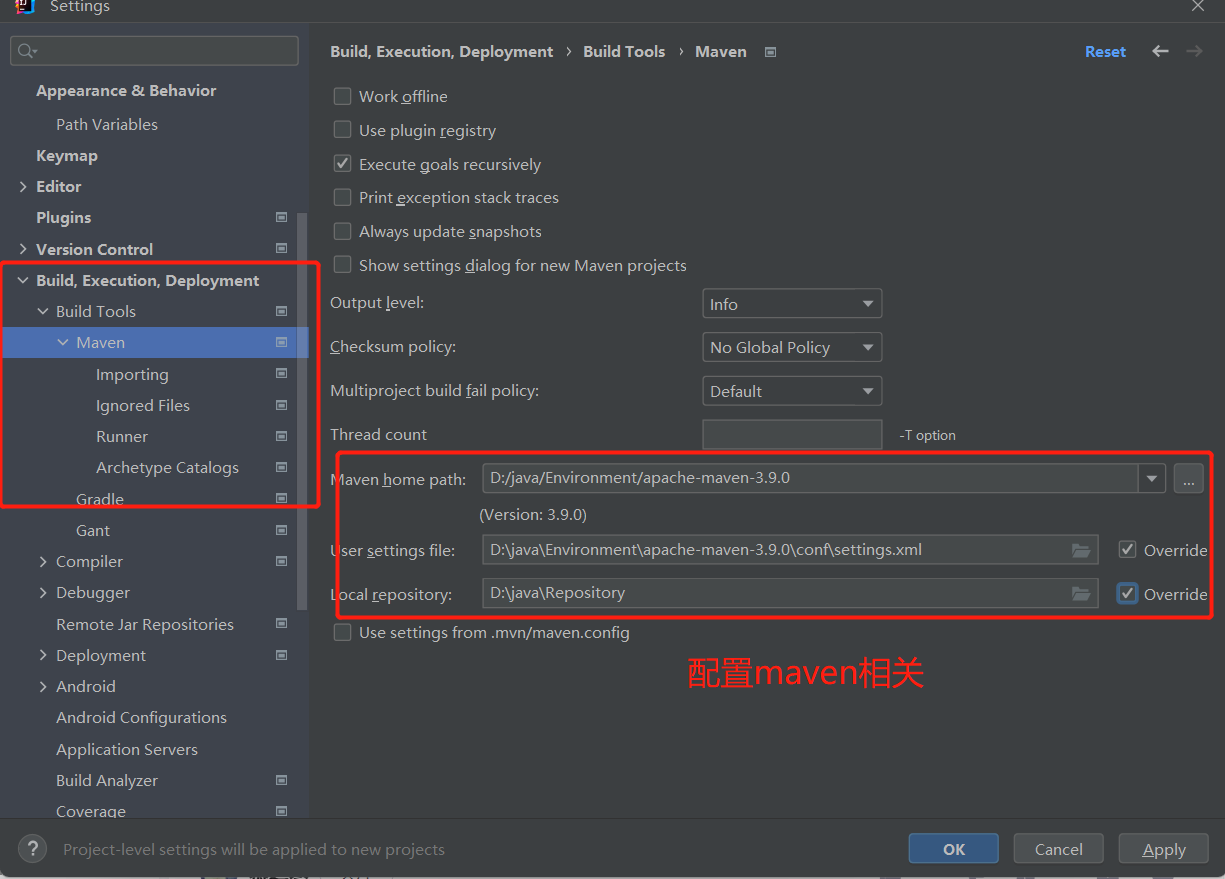Open help with the question mark button
This screenshot has width=1225, height=879.
pos(32,849)
